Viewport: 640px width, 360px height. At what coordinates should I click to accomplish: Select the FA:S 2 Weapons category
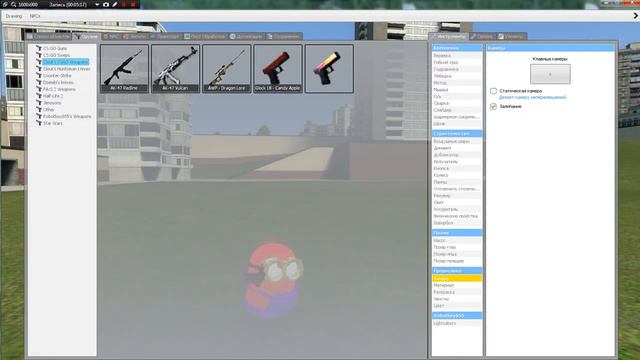tap(59, 89)
